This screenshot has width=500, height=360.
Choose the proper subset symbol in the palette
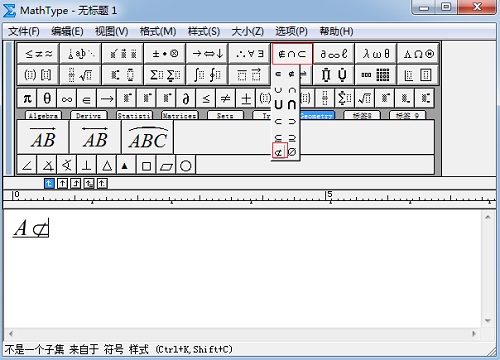point(279,122)
